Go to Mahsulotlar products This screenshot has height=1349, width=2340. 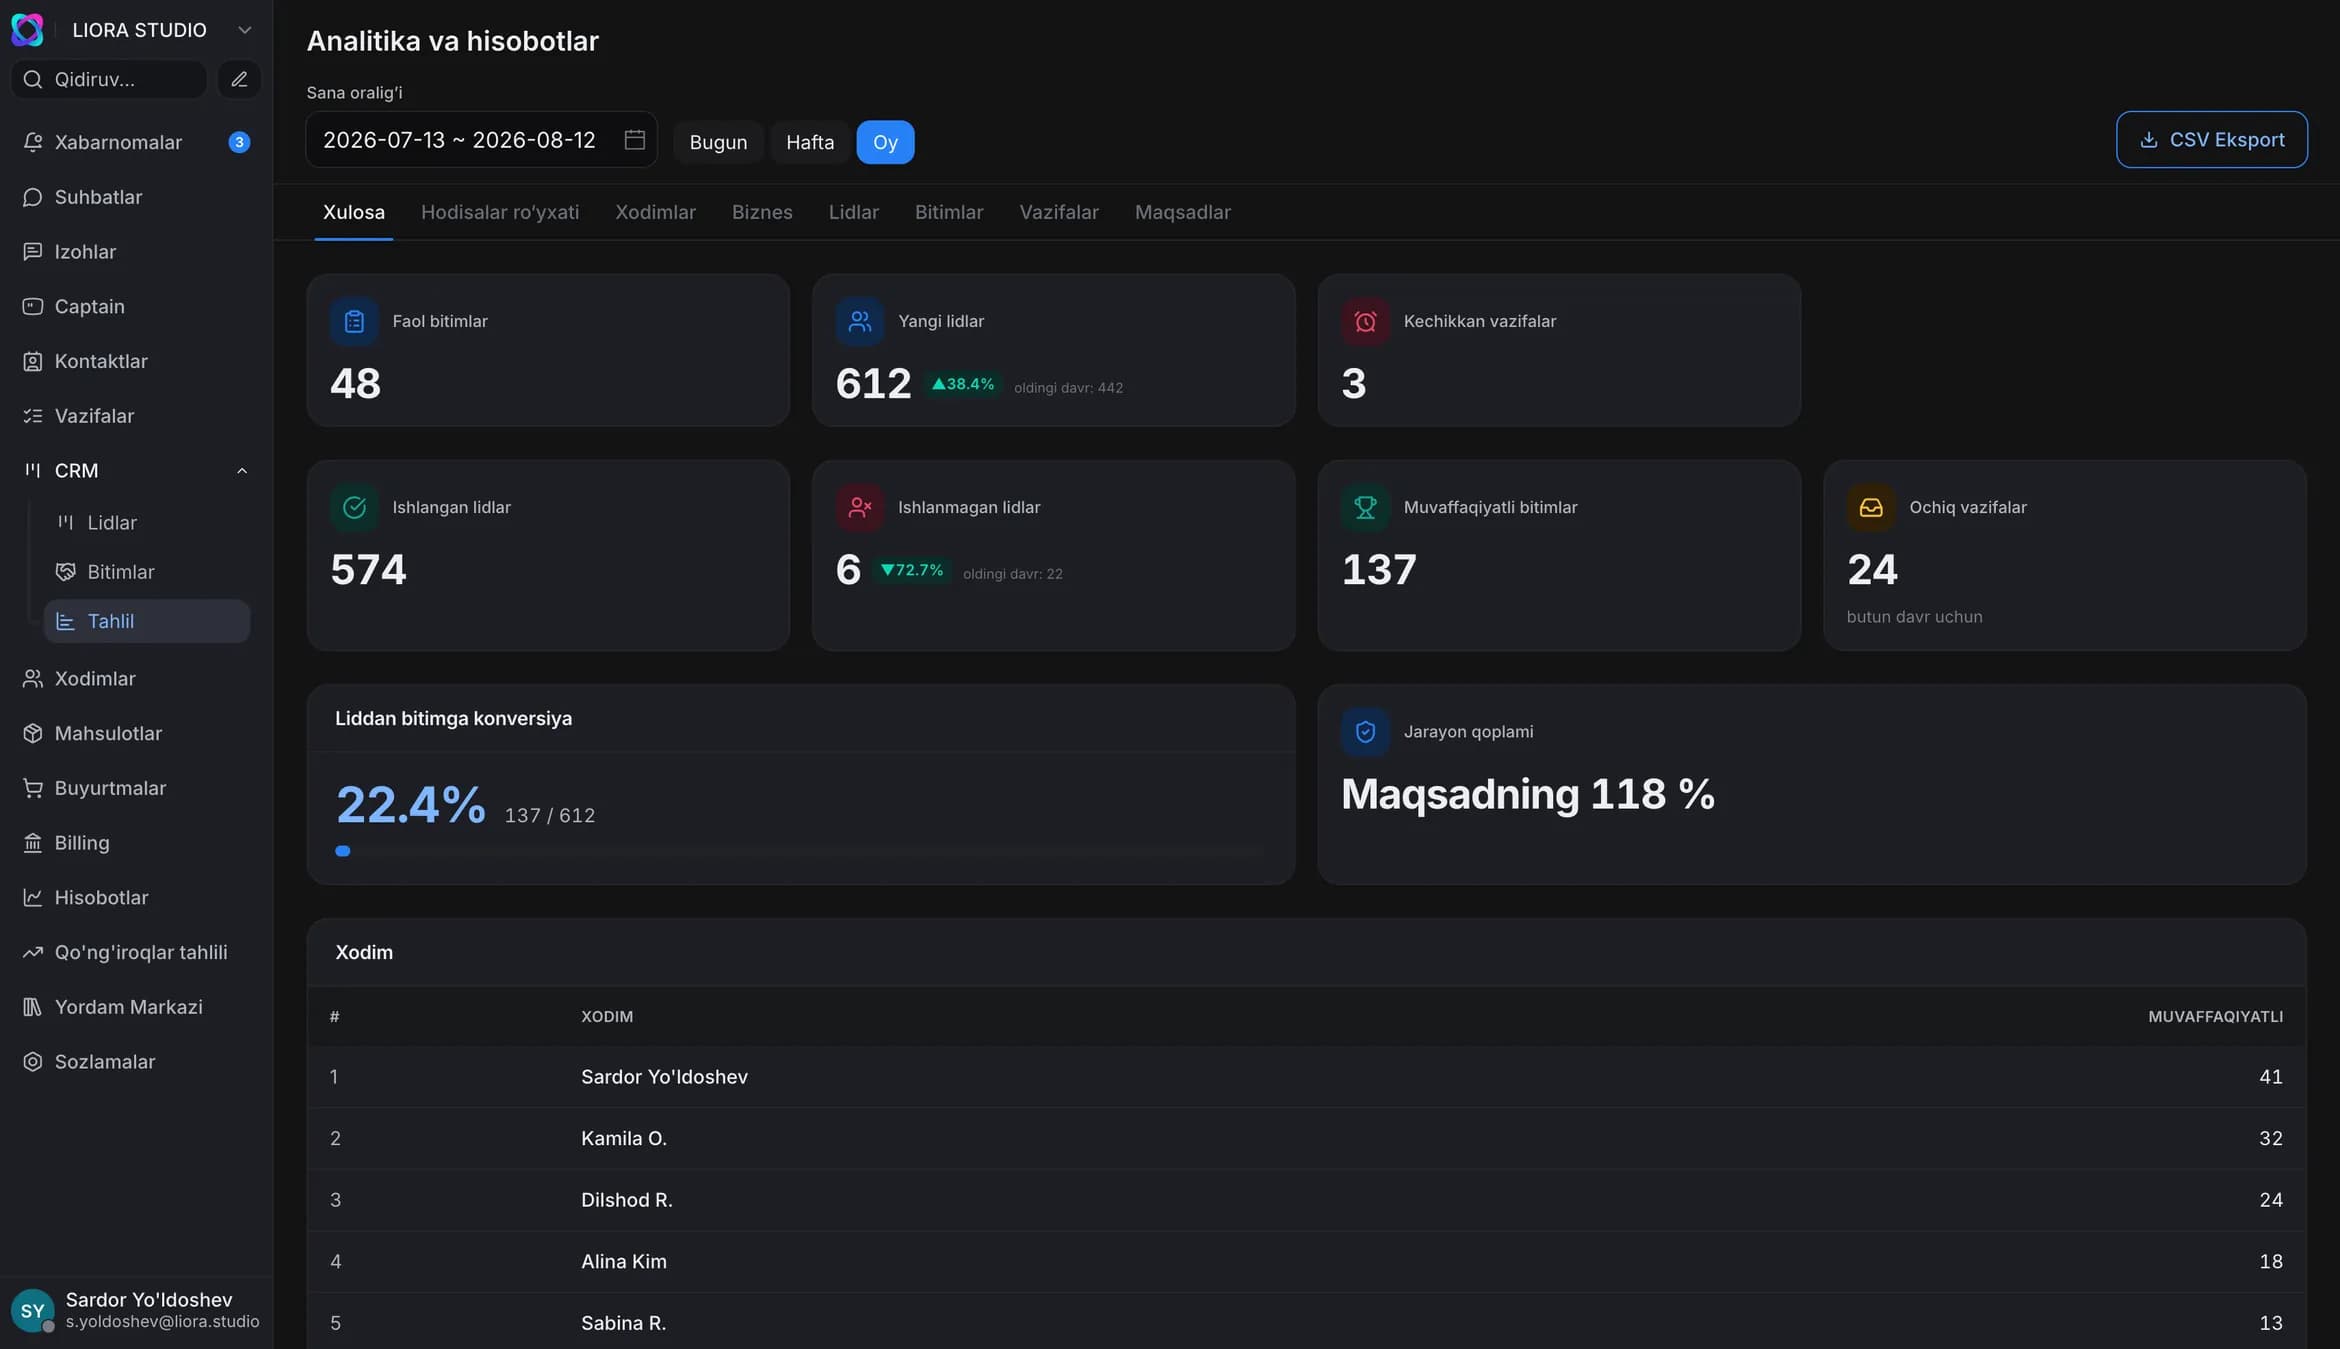click(x=136, y=733)
